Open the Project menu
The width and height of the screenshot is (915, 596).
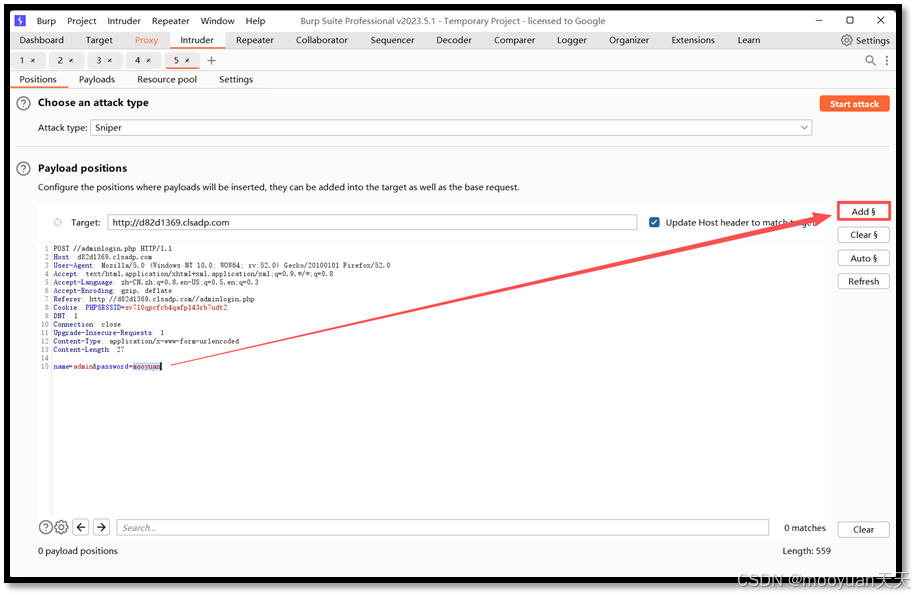pos(82,21)
